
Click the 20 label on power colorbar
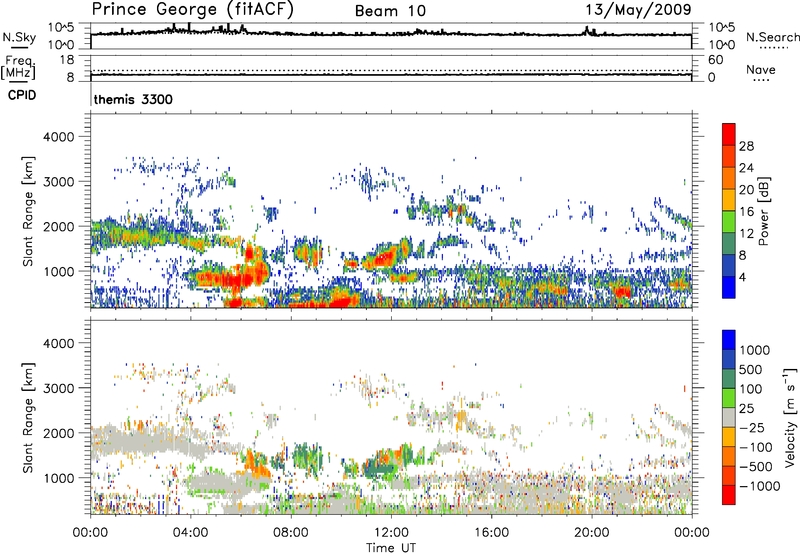(746, 190)
